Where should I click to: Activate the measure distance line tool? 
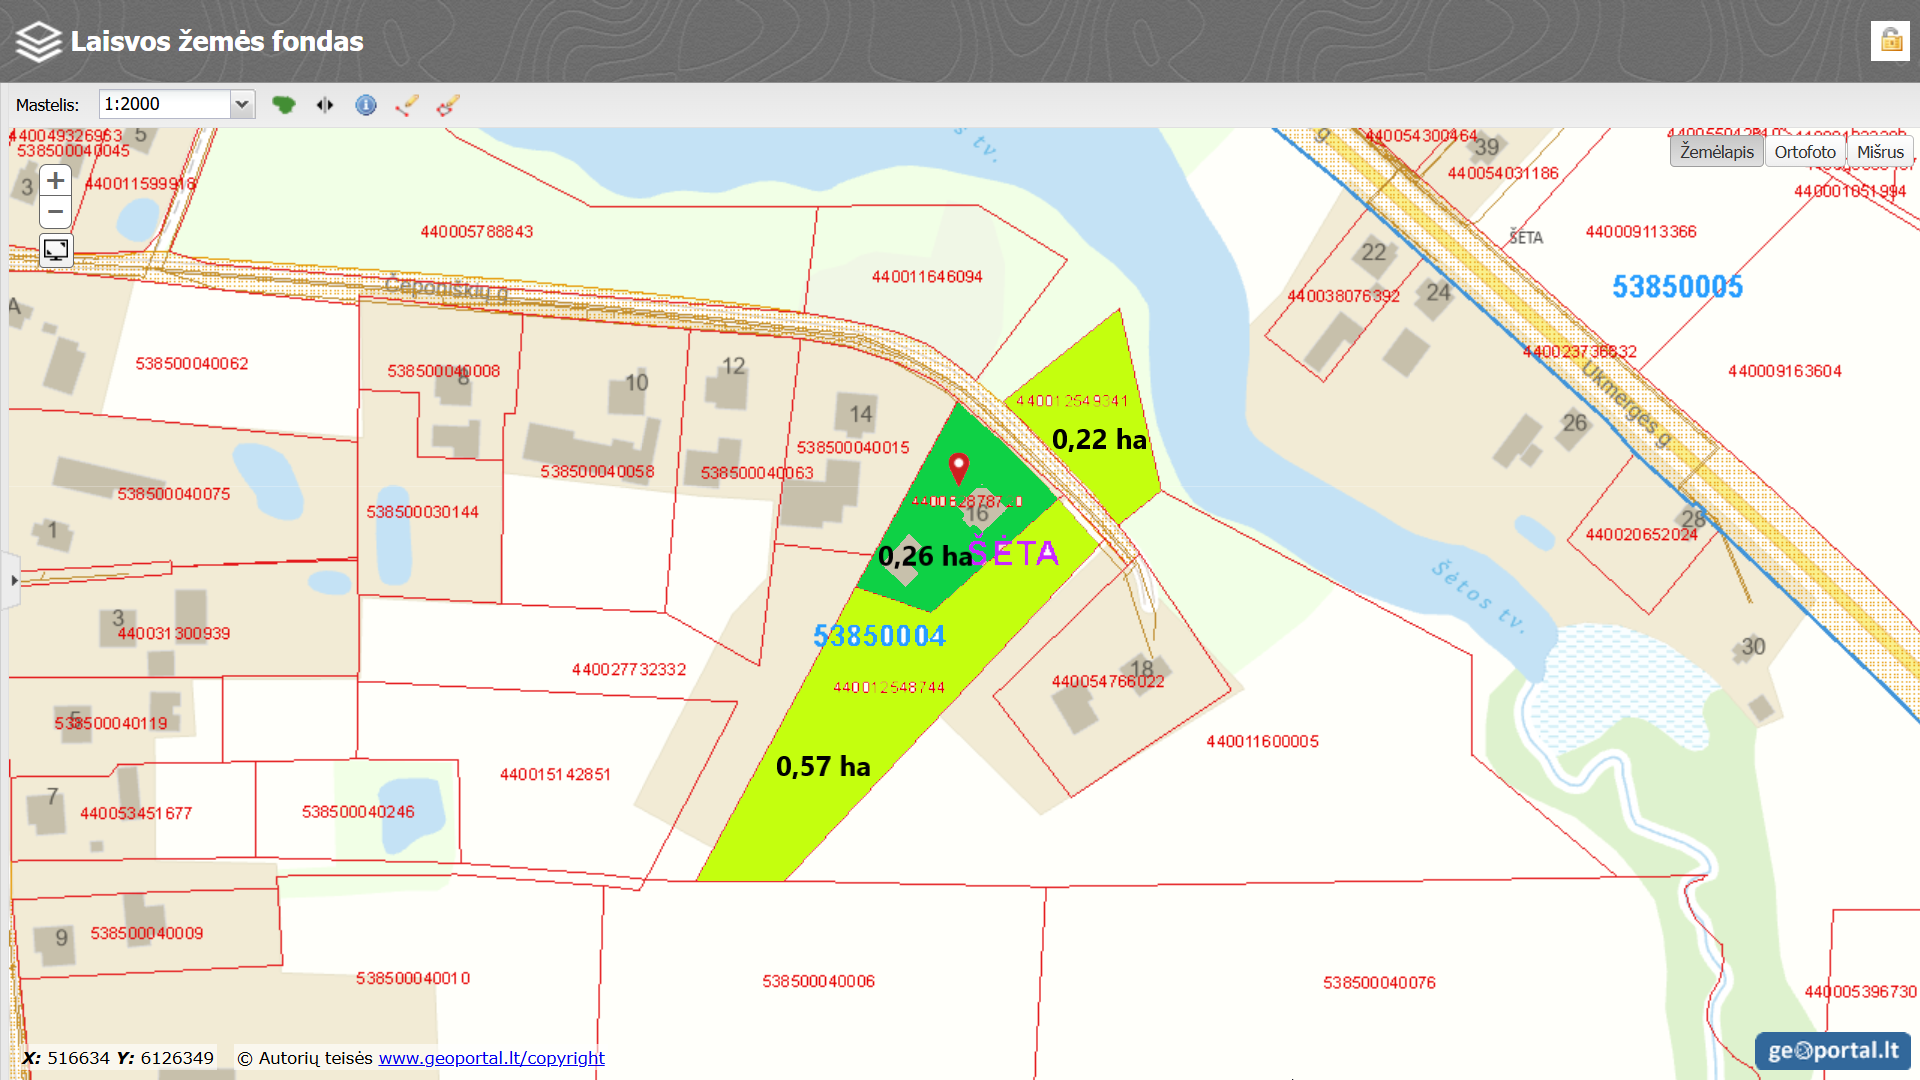(407, 105)
